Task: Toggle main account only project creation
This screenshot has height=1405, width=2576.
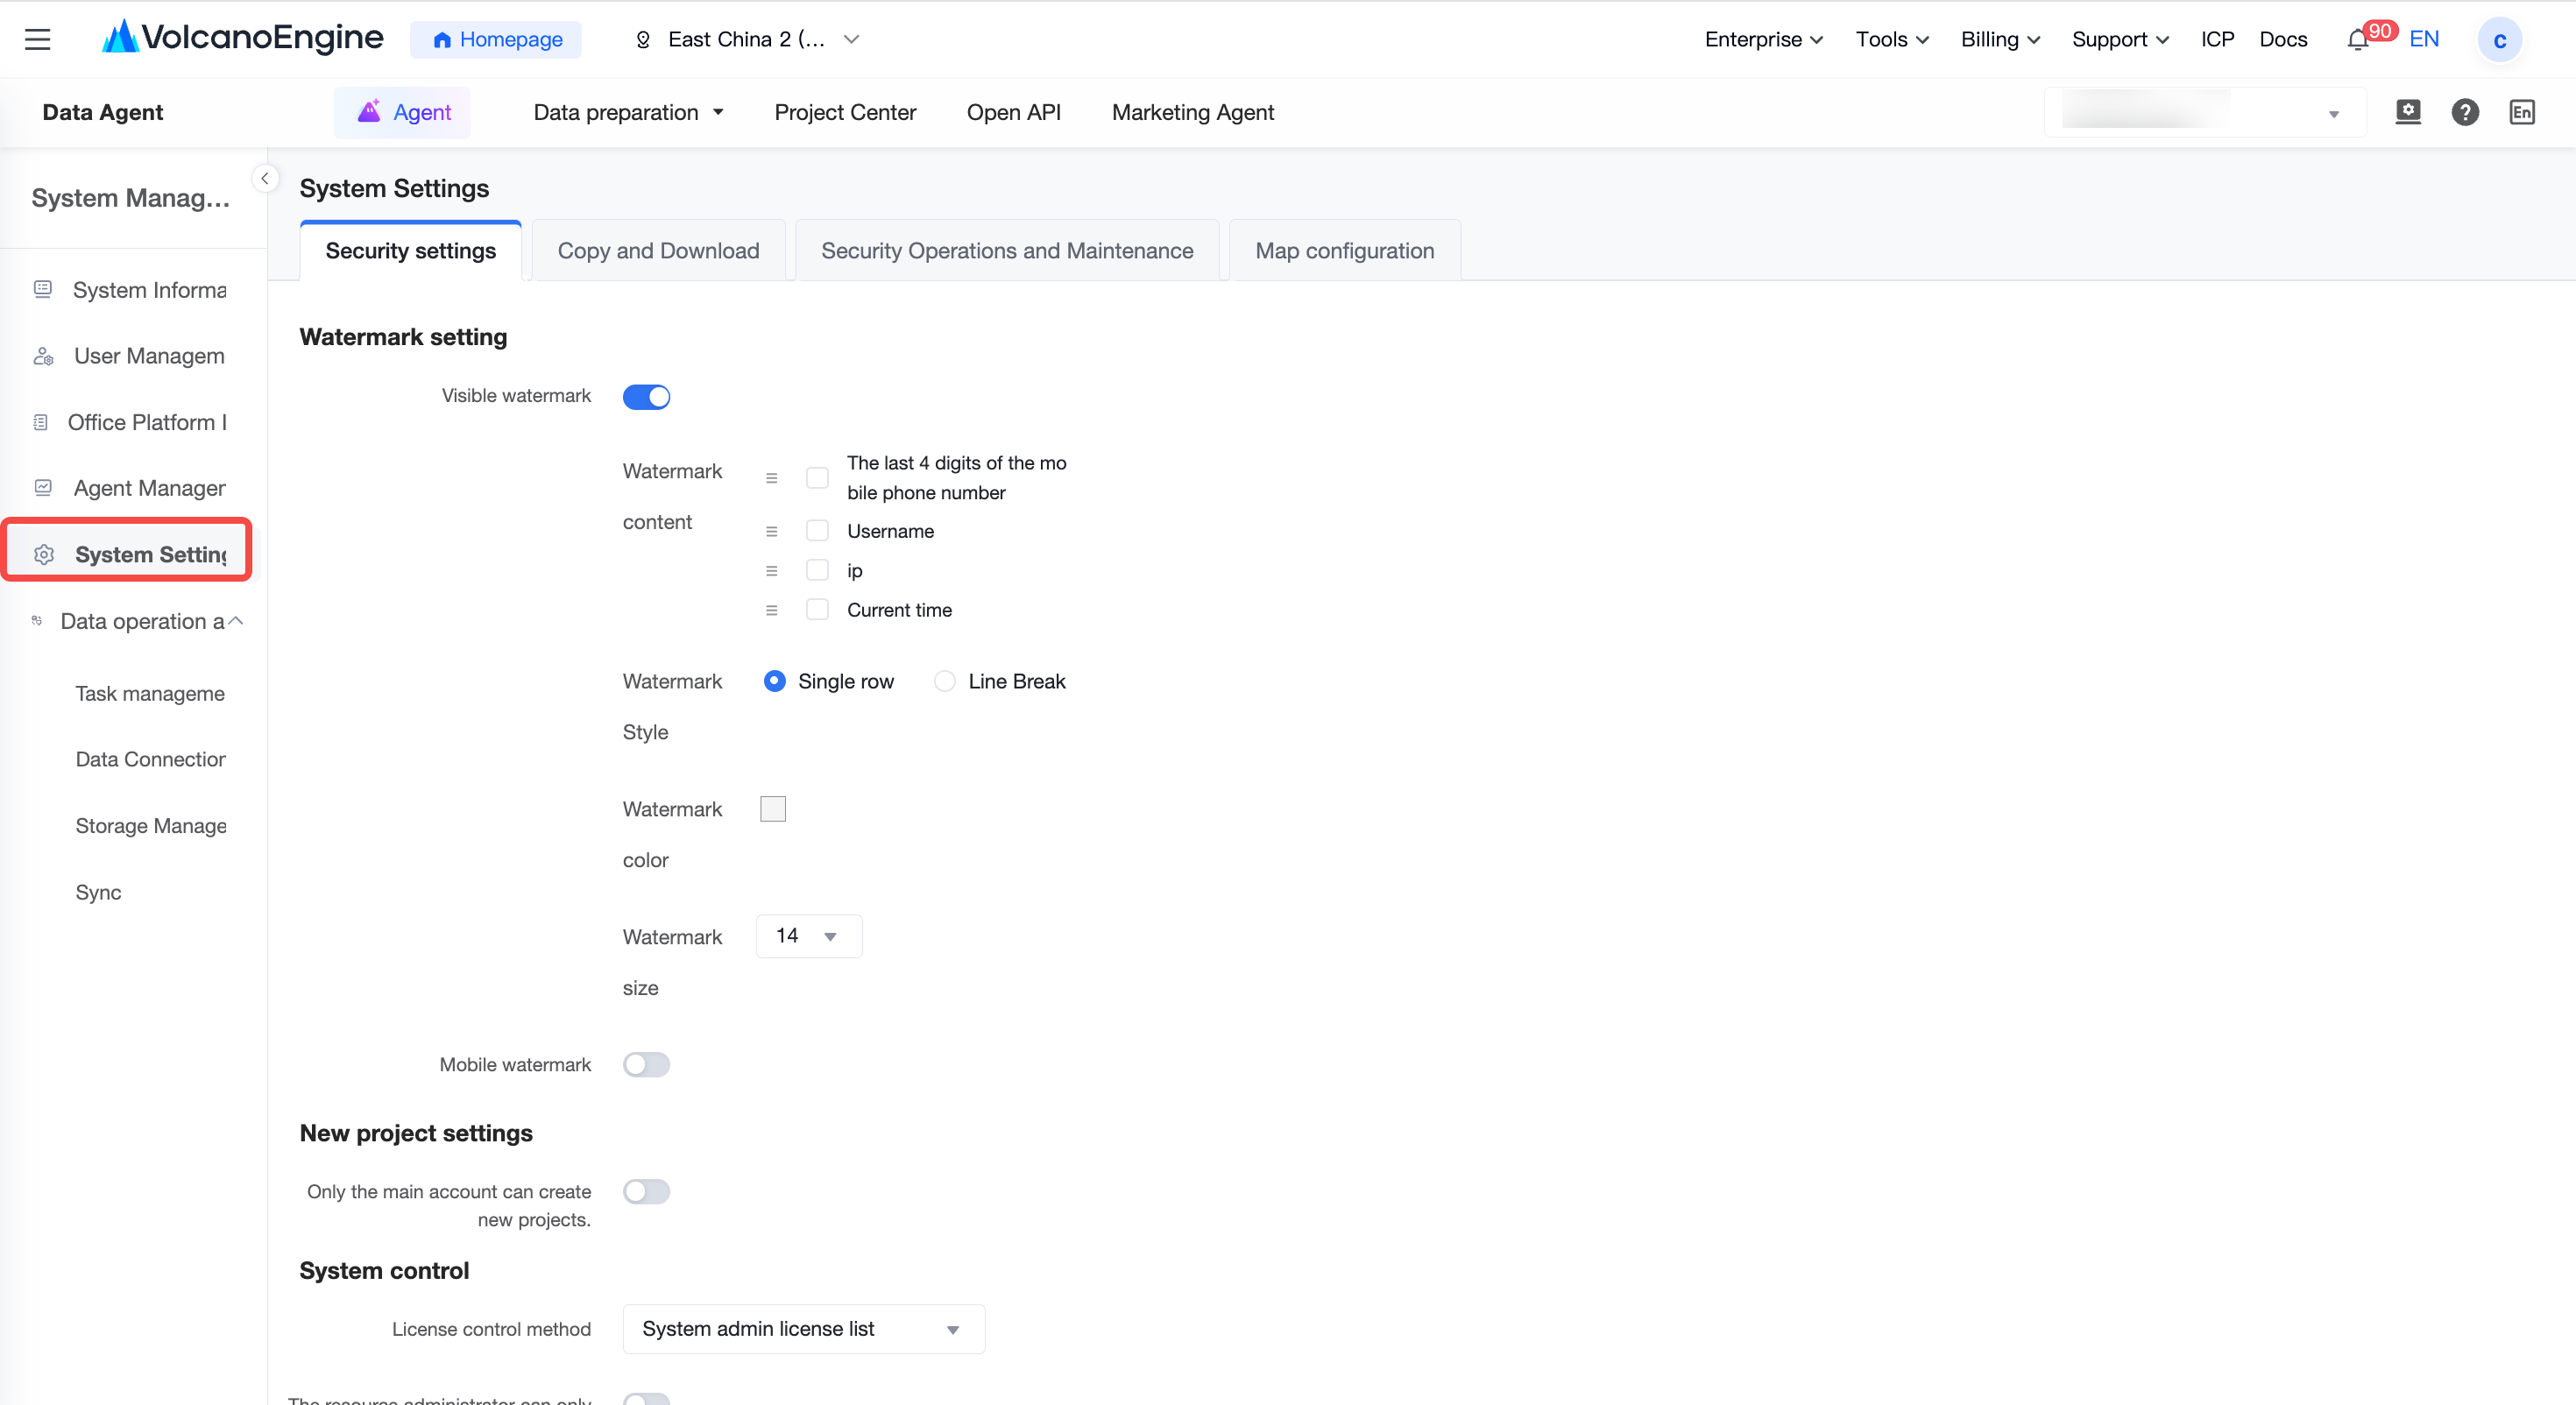Action: 646,1191
